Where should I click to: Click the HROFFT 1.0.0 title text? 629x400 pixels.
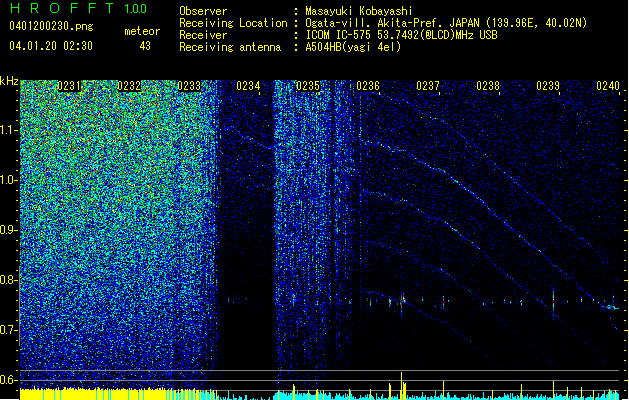(x=79, y=8)
